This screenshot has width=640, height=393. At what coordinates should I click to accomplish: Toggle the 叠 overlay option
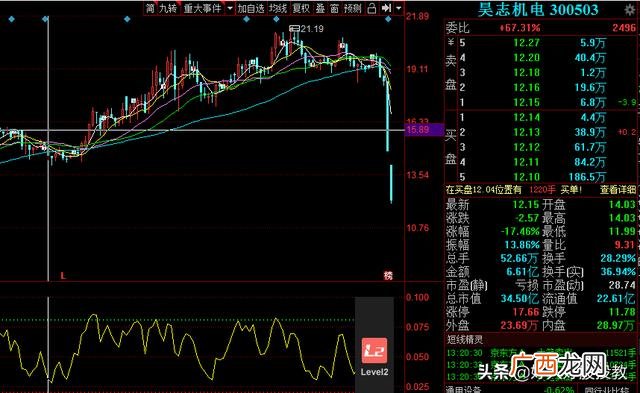tap(320, 8)
